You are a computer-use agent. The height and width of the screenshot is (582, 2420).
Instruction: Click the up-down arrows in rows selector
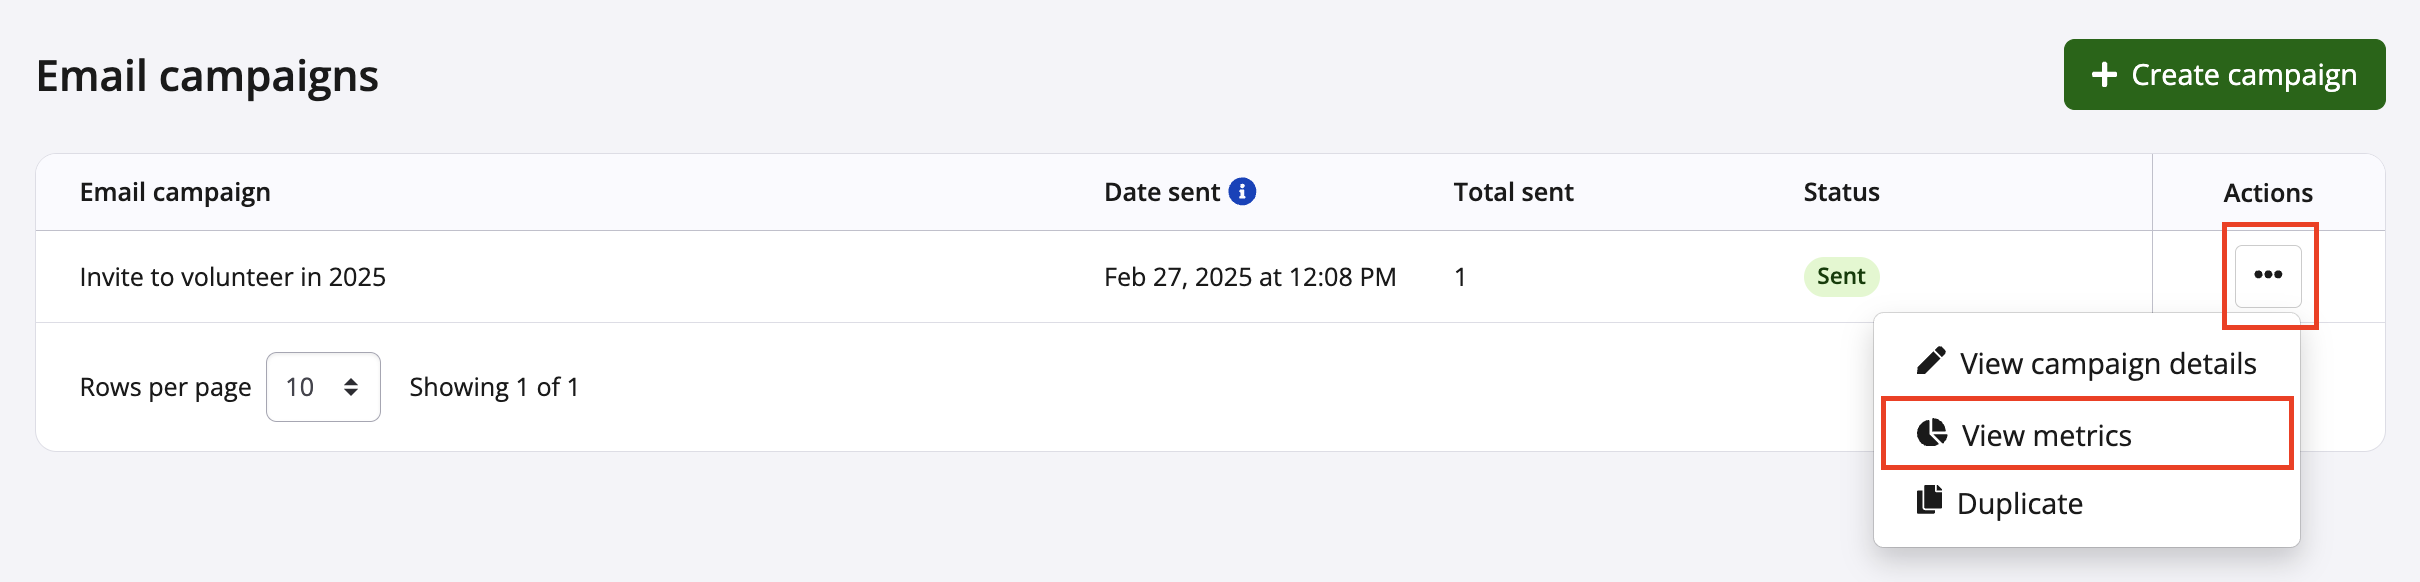point(351,387)
